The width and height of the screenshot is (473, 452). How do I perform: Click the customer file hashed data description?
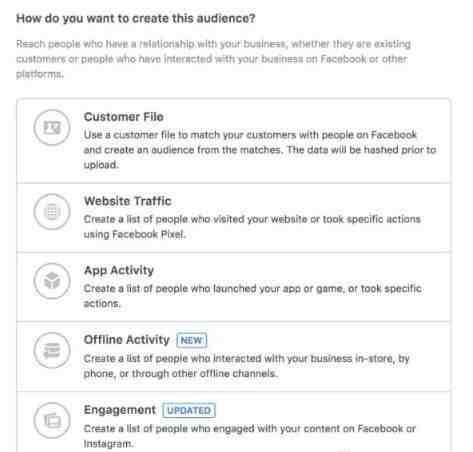point(260,150)
